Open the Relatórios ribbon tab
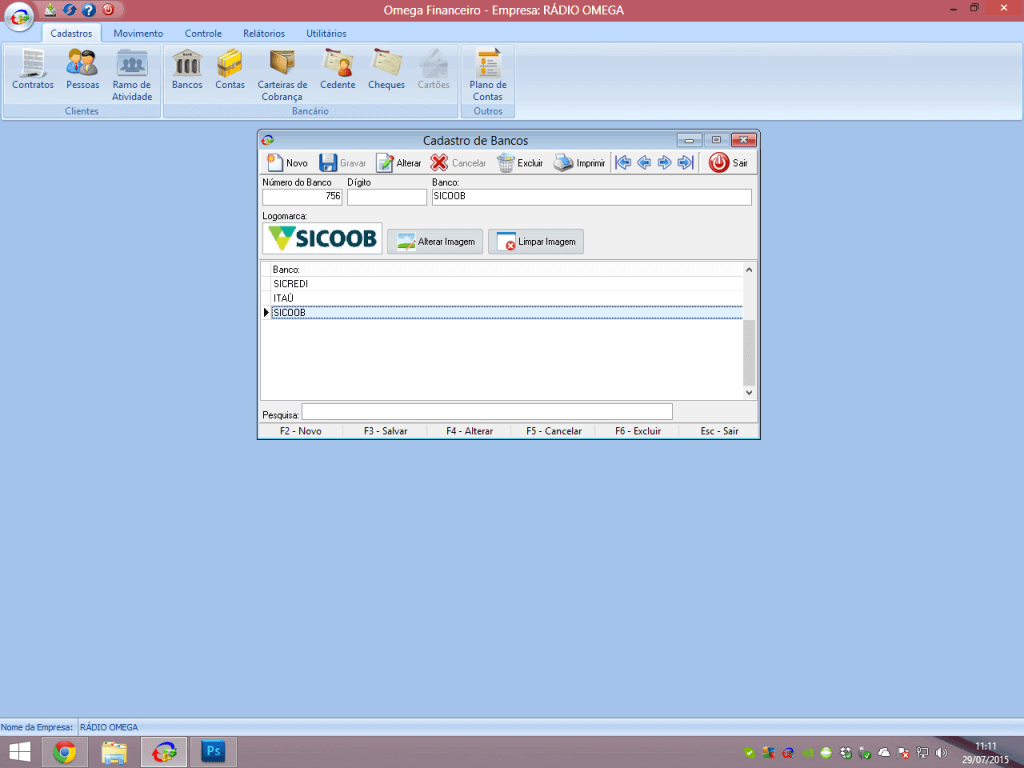 click(x=263, y=33)
